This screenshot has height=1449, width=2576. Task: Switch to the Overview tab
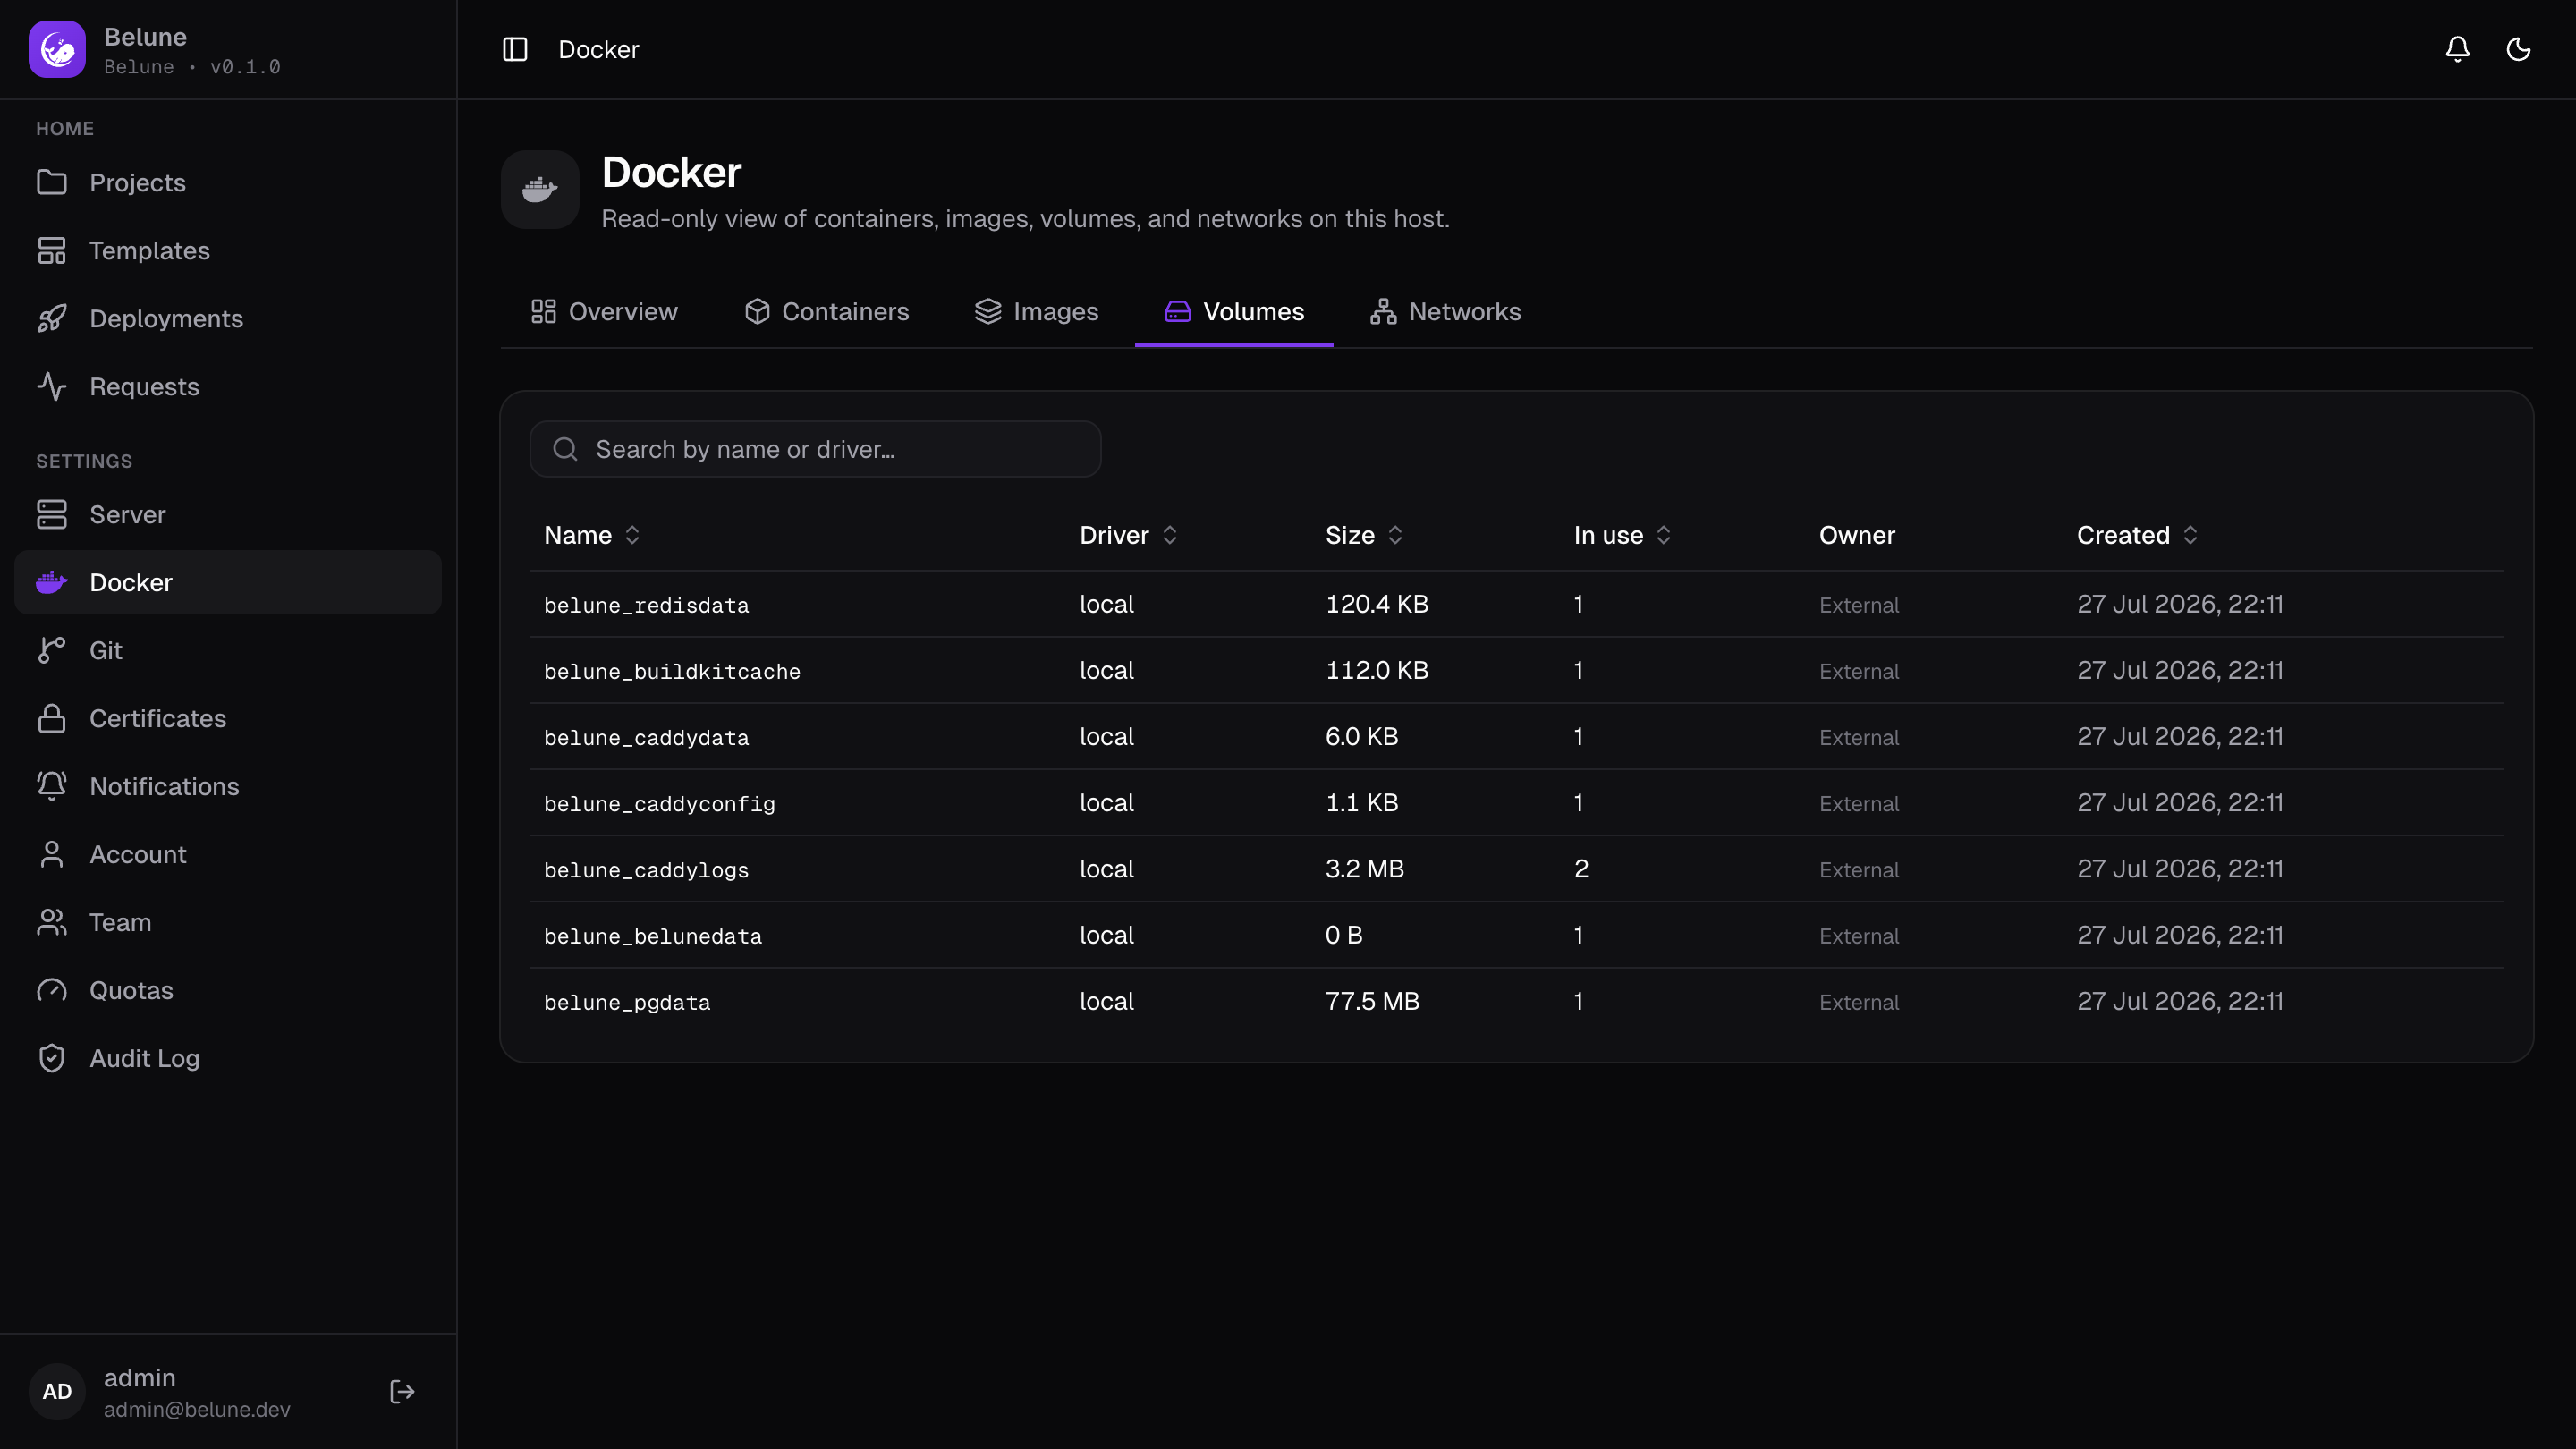point(604,311)
